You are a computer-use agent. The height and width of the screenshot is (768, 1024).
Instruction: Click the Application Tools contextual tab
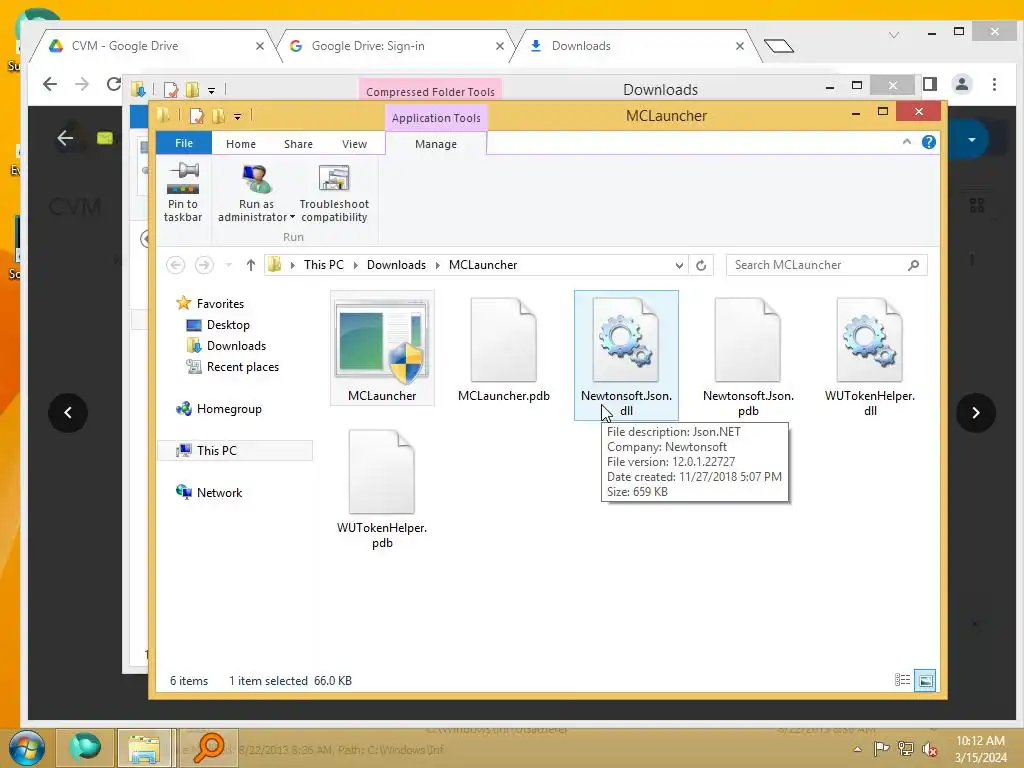point(436,118)
